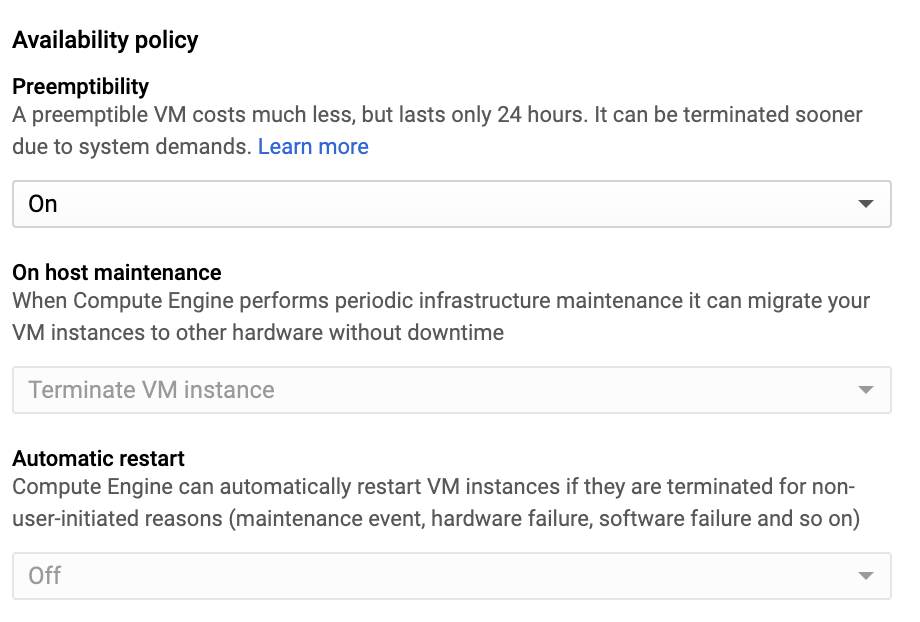Click the 'Terminate VM instance' value text
Screen dimensions: 920x622
151,390
